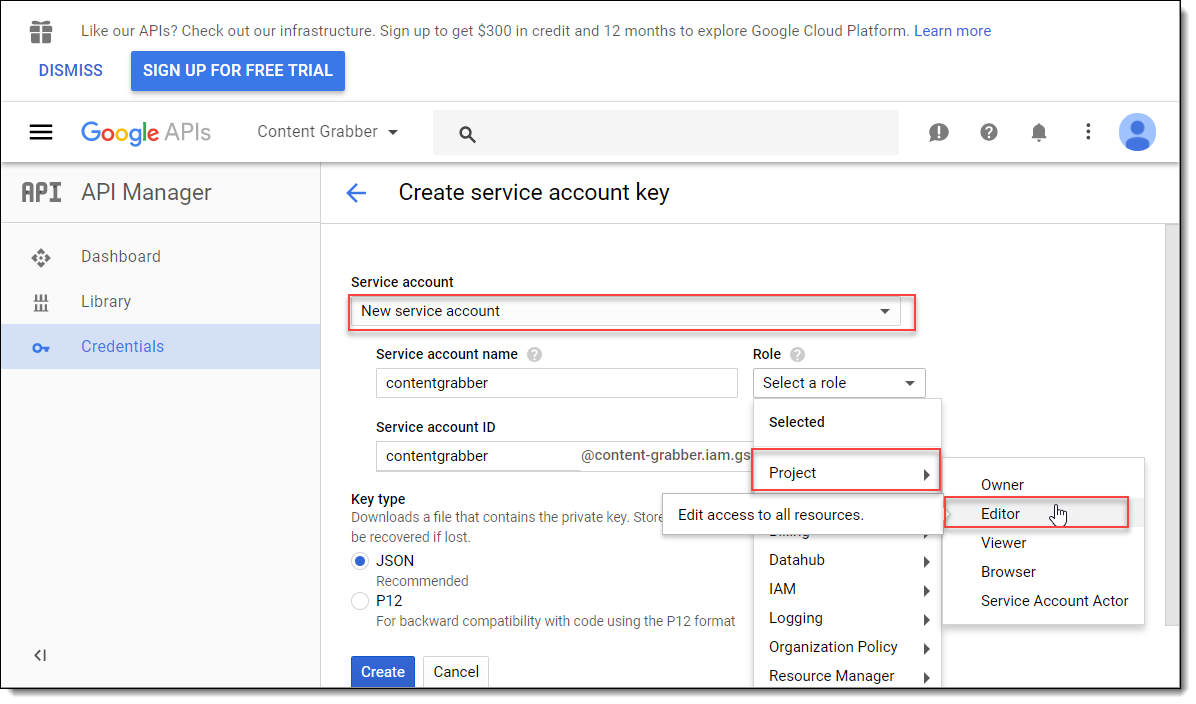Click the top search box

click(x=666, y=133)
